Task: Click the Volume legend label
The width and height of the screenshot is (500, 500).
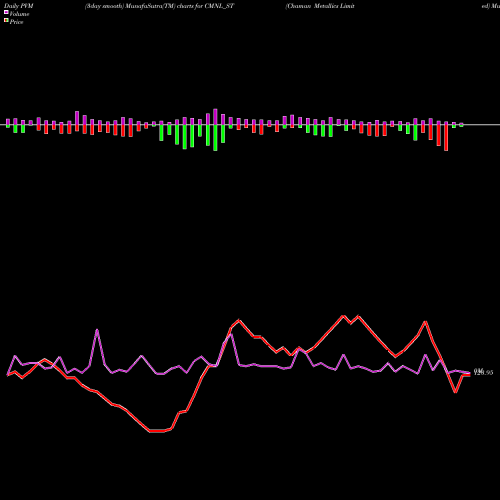Action: click(19, 14)
